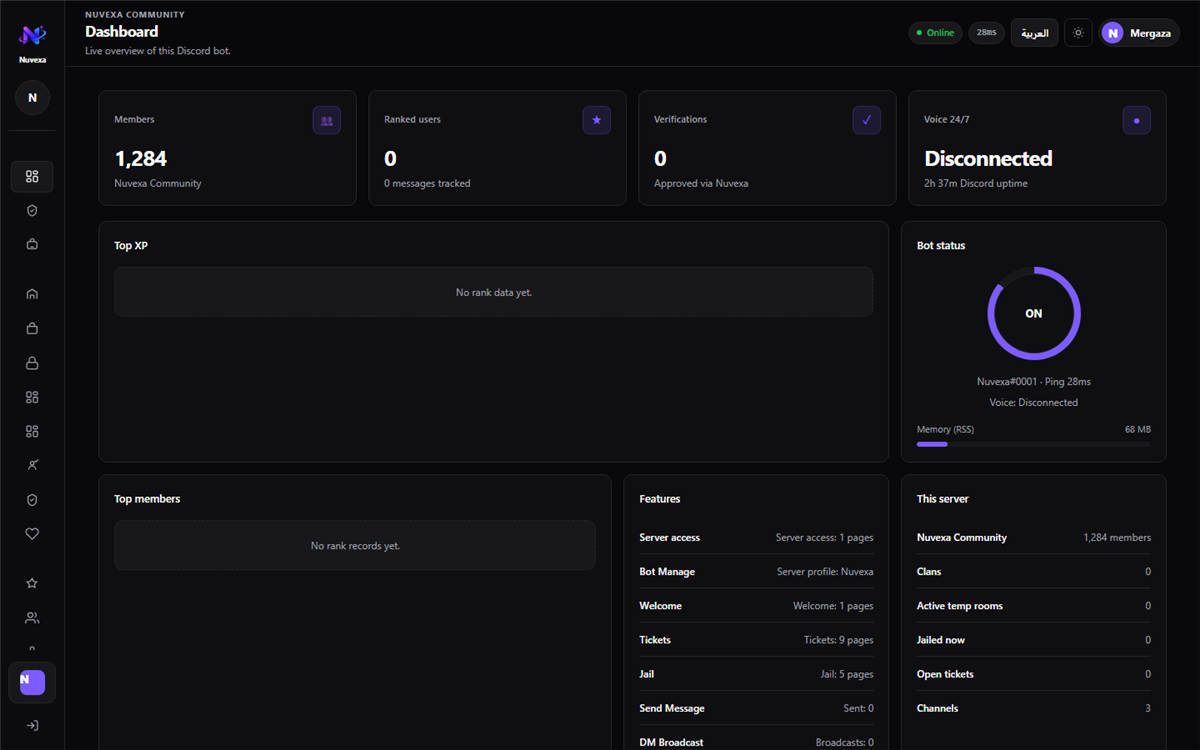Open the star icon in sidebar
1200x750 pixels.
click(32, 583)
